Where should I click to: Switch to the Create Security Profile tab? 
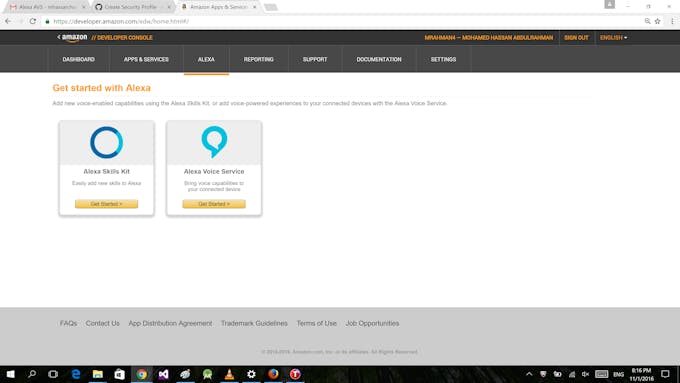(x=132, y=7)
